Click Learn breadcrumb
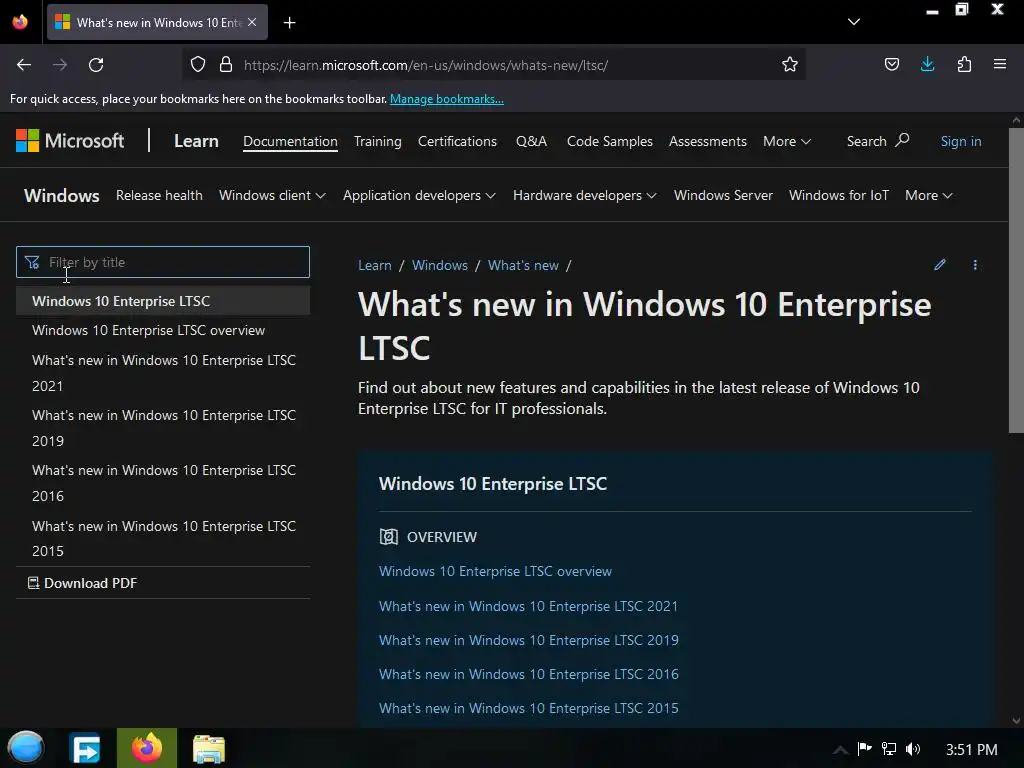The width and height of the screenshot is (1024, 768). 375,265
